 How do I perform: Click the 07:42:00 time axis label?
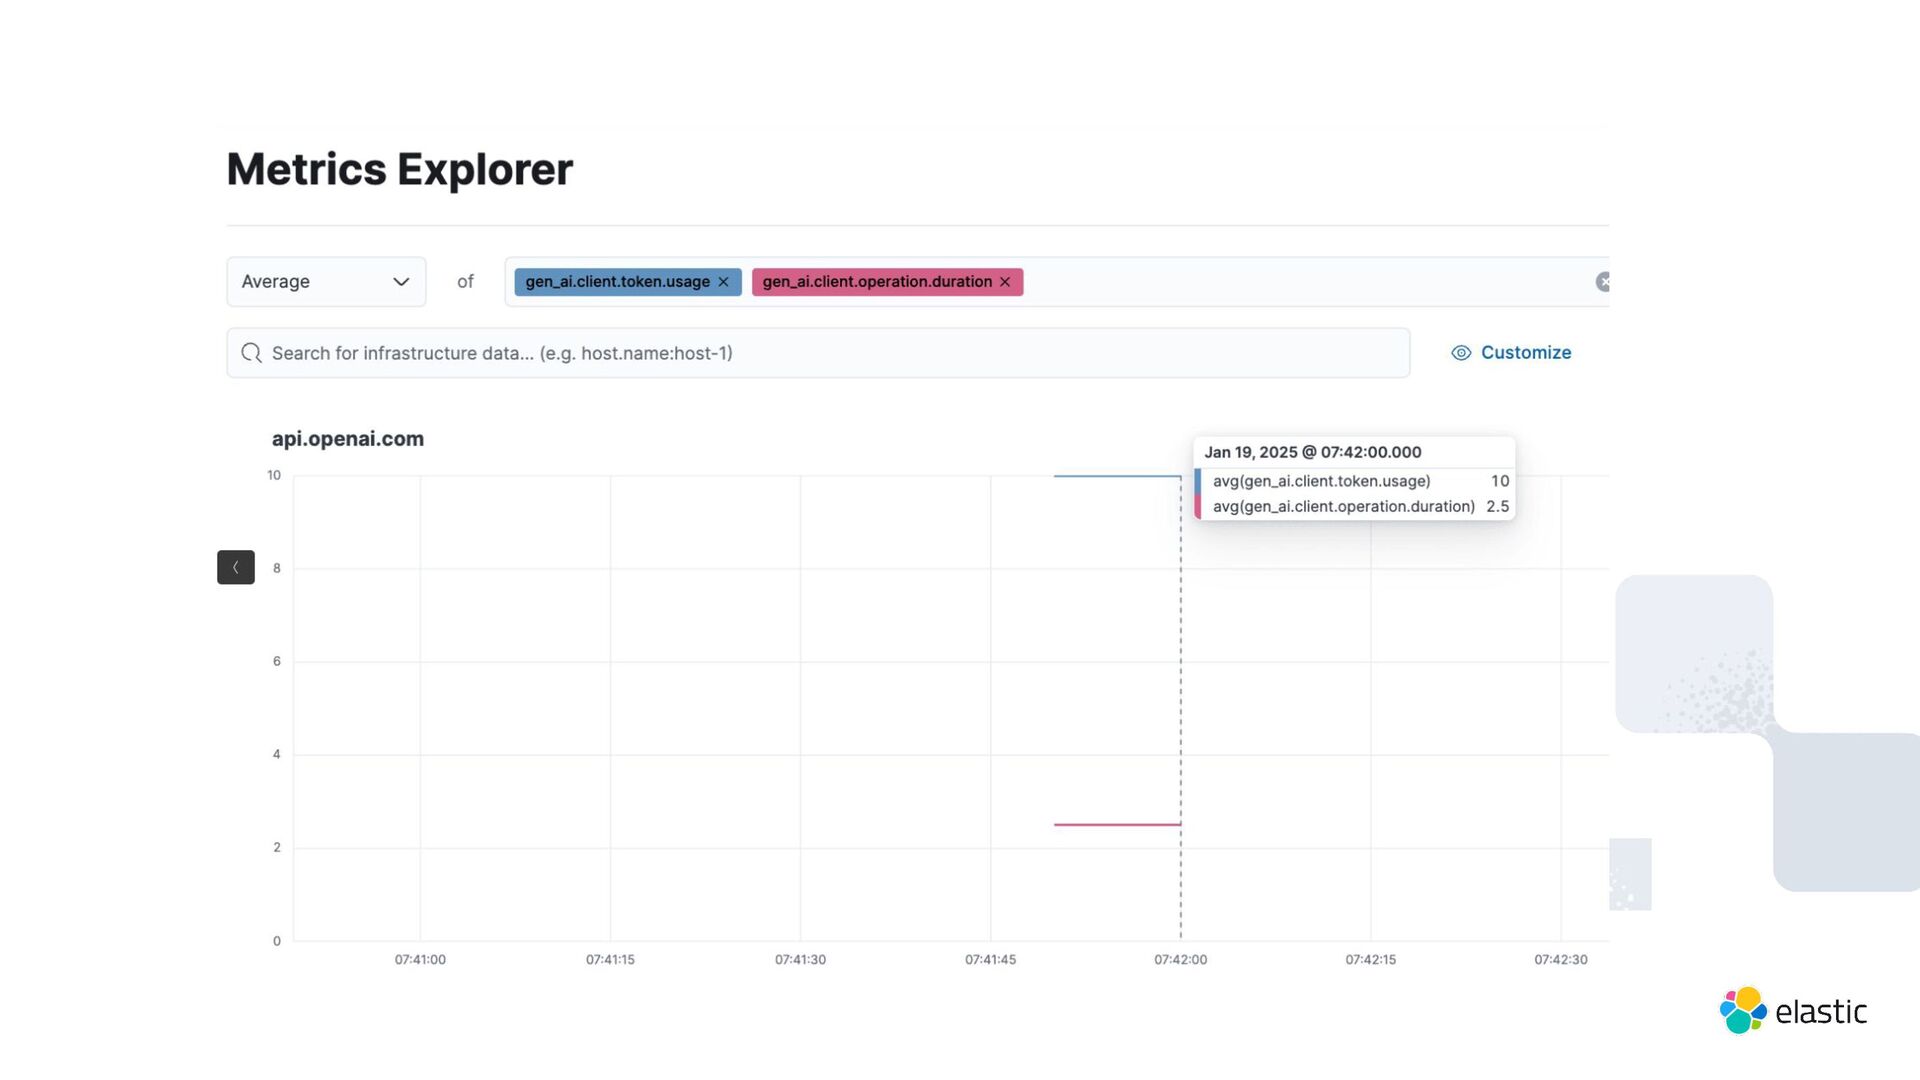[x=1180, y=960]
